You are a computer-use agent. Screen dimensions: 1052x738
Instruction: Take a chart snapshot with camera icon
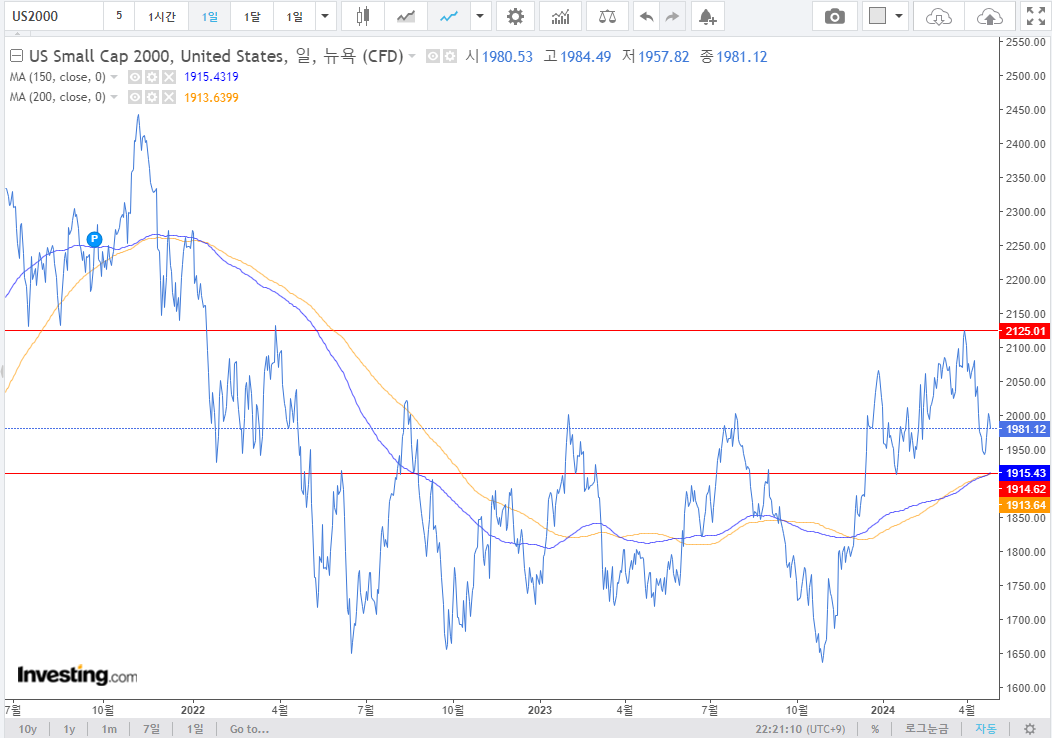tap(835, 16)
